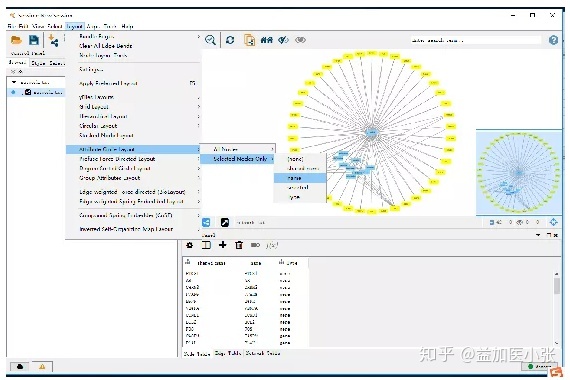The image size is (570, 380).
Task: Select the highlighted network in the Network list
Action: [36, 93]
